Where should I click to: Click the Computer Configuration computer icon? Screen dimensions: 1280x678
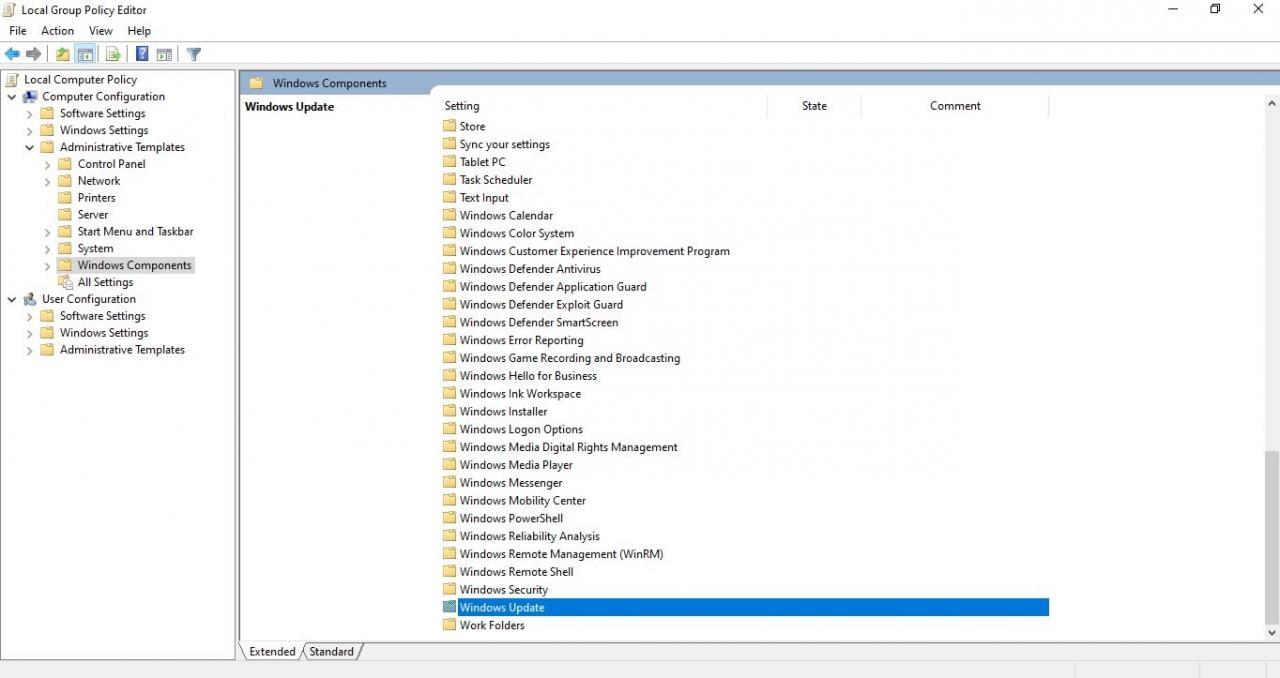(x=30, y=96)
